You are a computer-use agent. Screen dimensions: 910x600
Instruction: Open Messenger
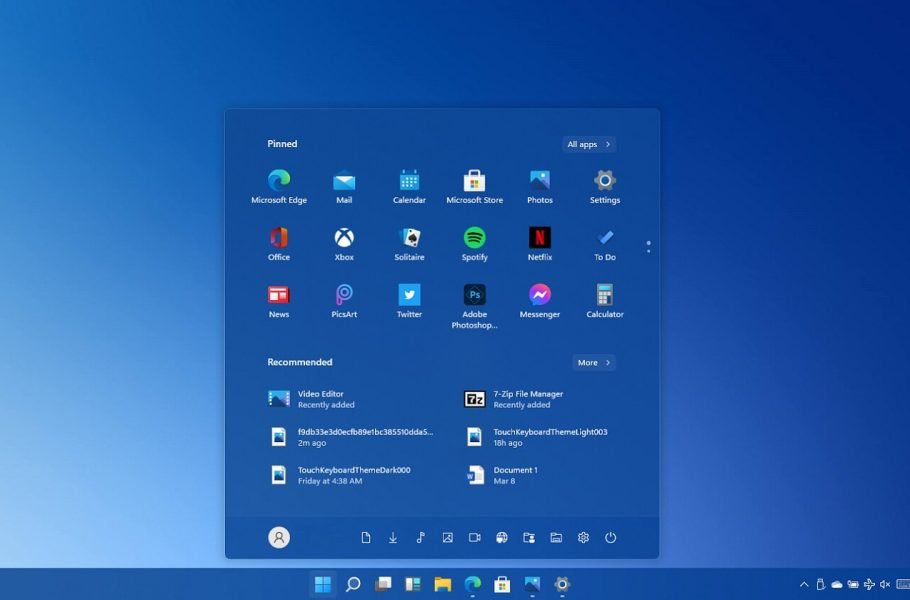click(x=540, y=301)
